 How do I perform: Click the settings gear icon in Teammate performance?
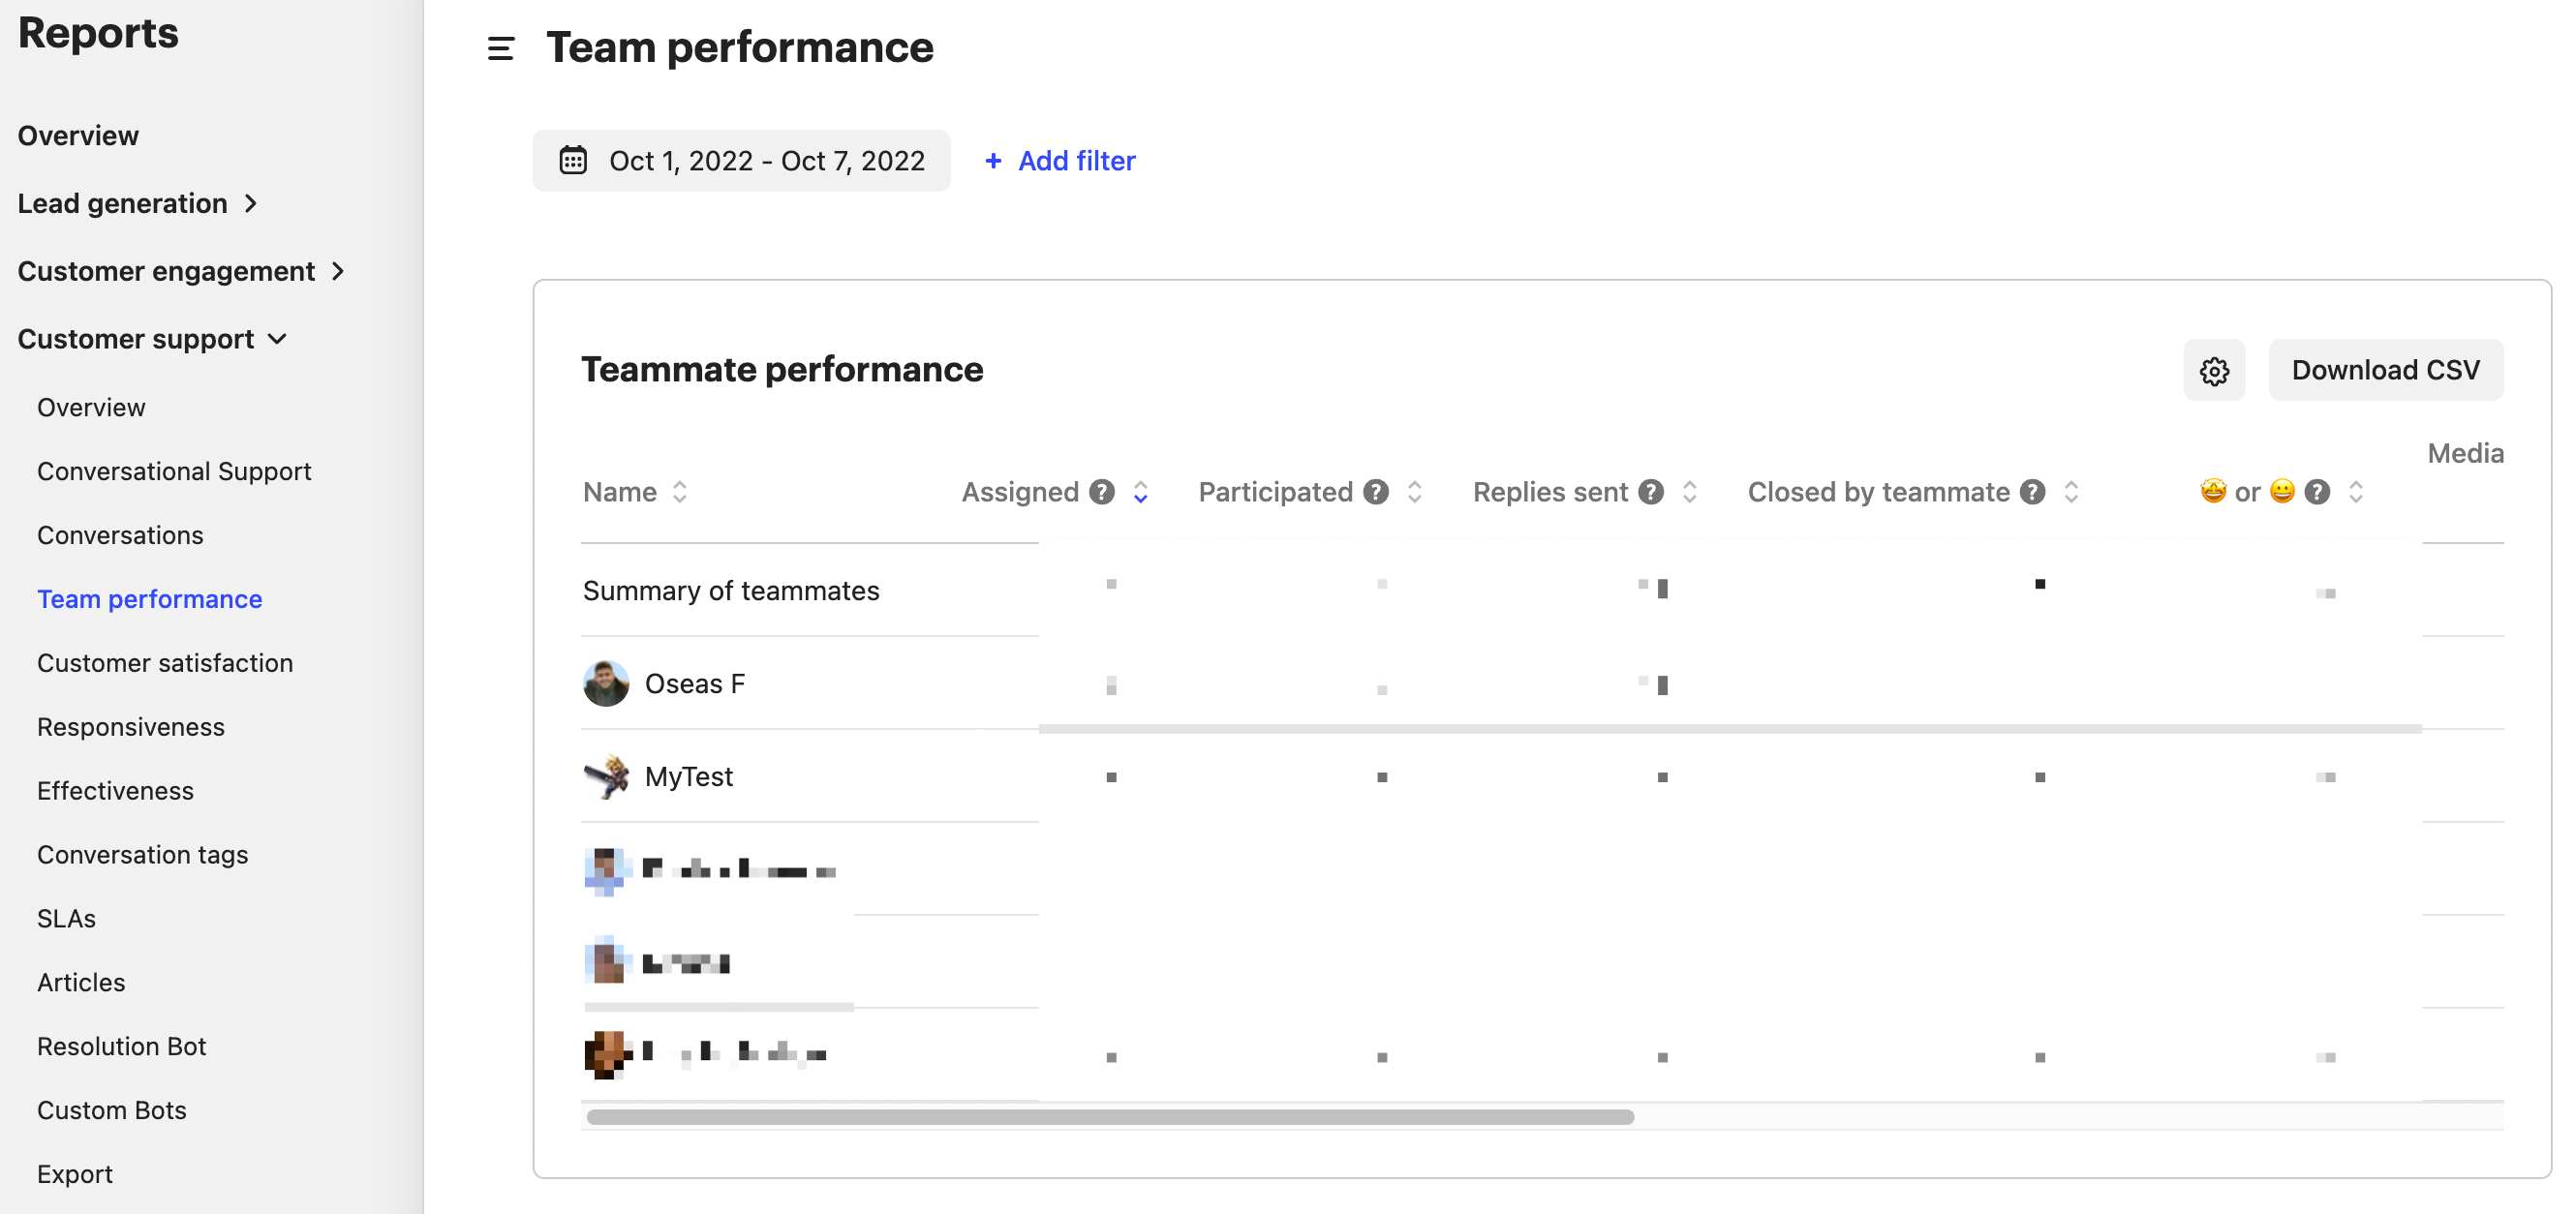2215,368
